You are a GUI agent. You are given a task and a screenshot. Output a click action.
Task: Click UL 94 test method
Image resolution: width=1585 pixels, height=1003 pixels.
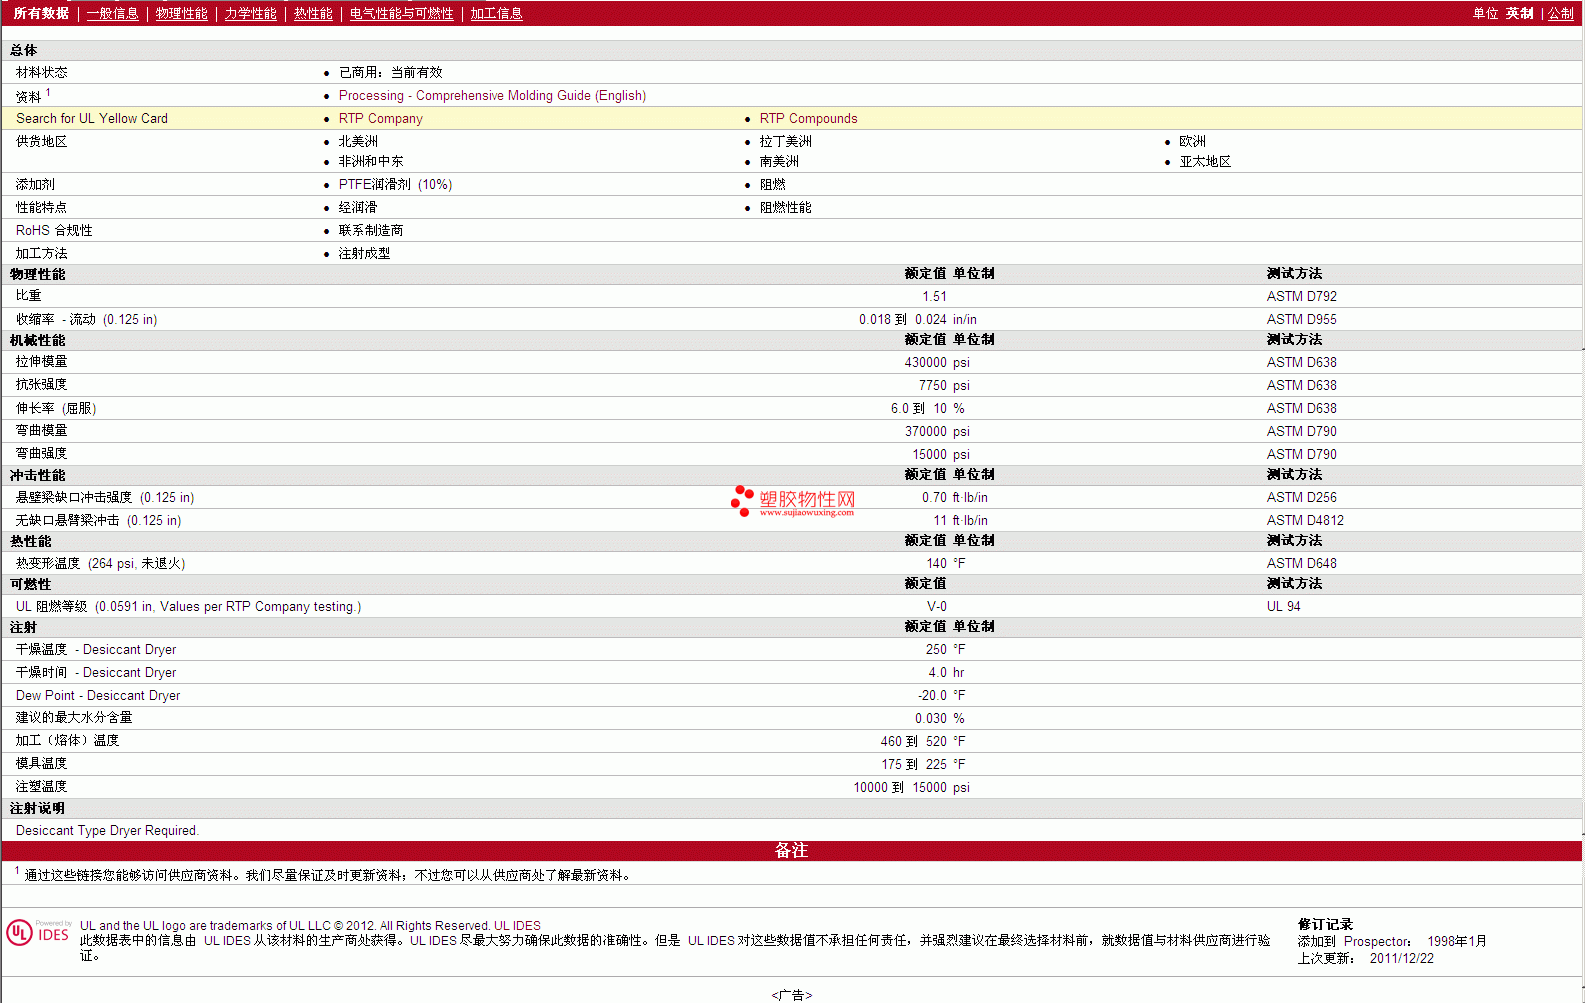tap(1283, 607)
